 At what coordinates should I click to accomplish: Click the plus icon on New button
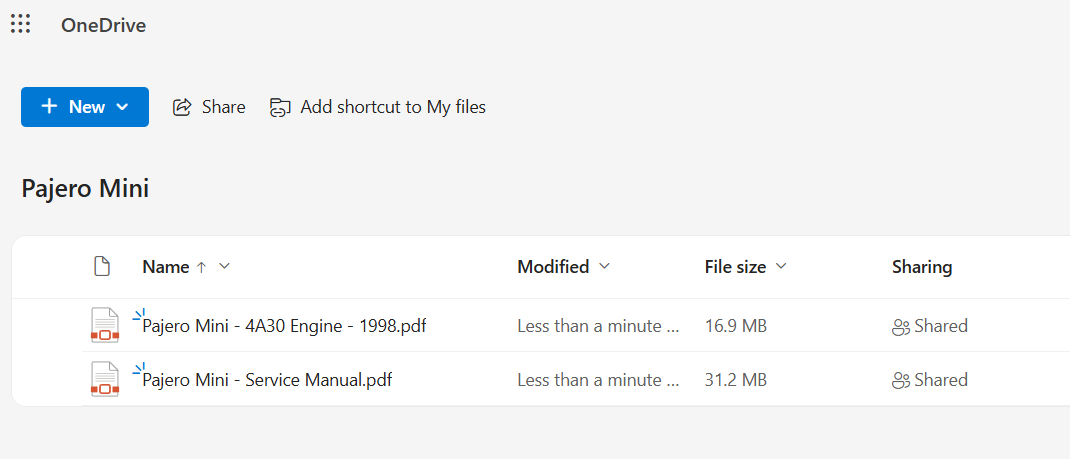click(49, 106)
